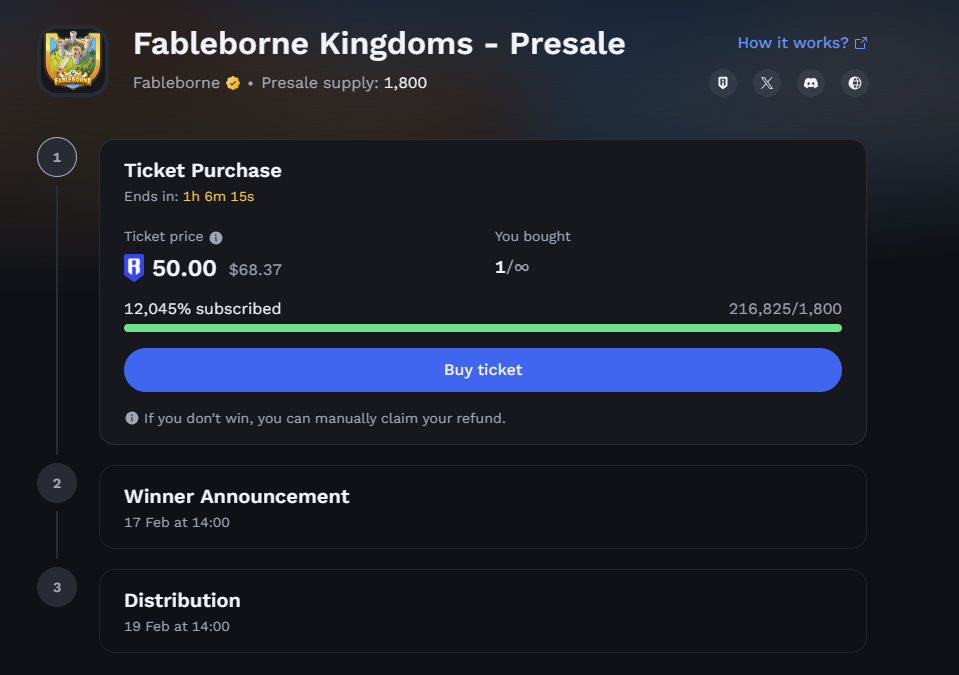Click the blue RON token icon
Screen dimensions: 959x675
click(x=134, y=268)
